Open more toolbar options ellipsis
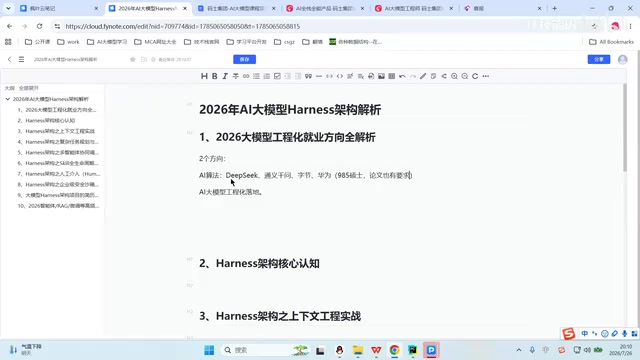This screenshot has width=640, height=360. tap(485, 76)
